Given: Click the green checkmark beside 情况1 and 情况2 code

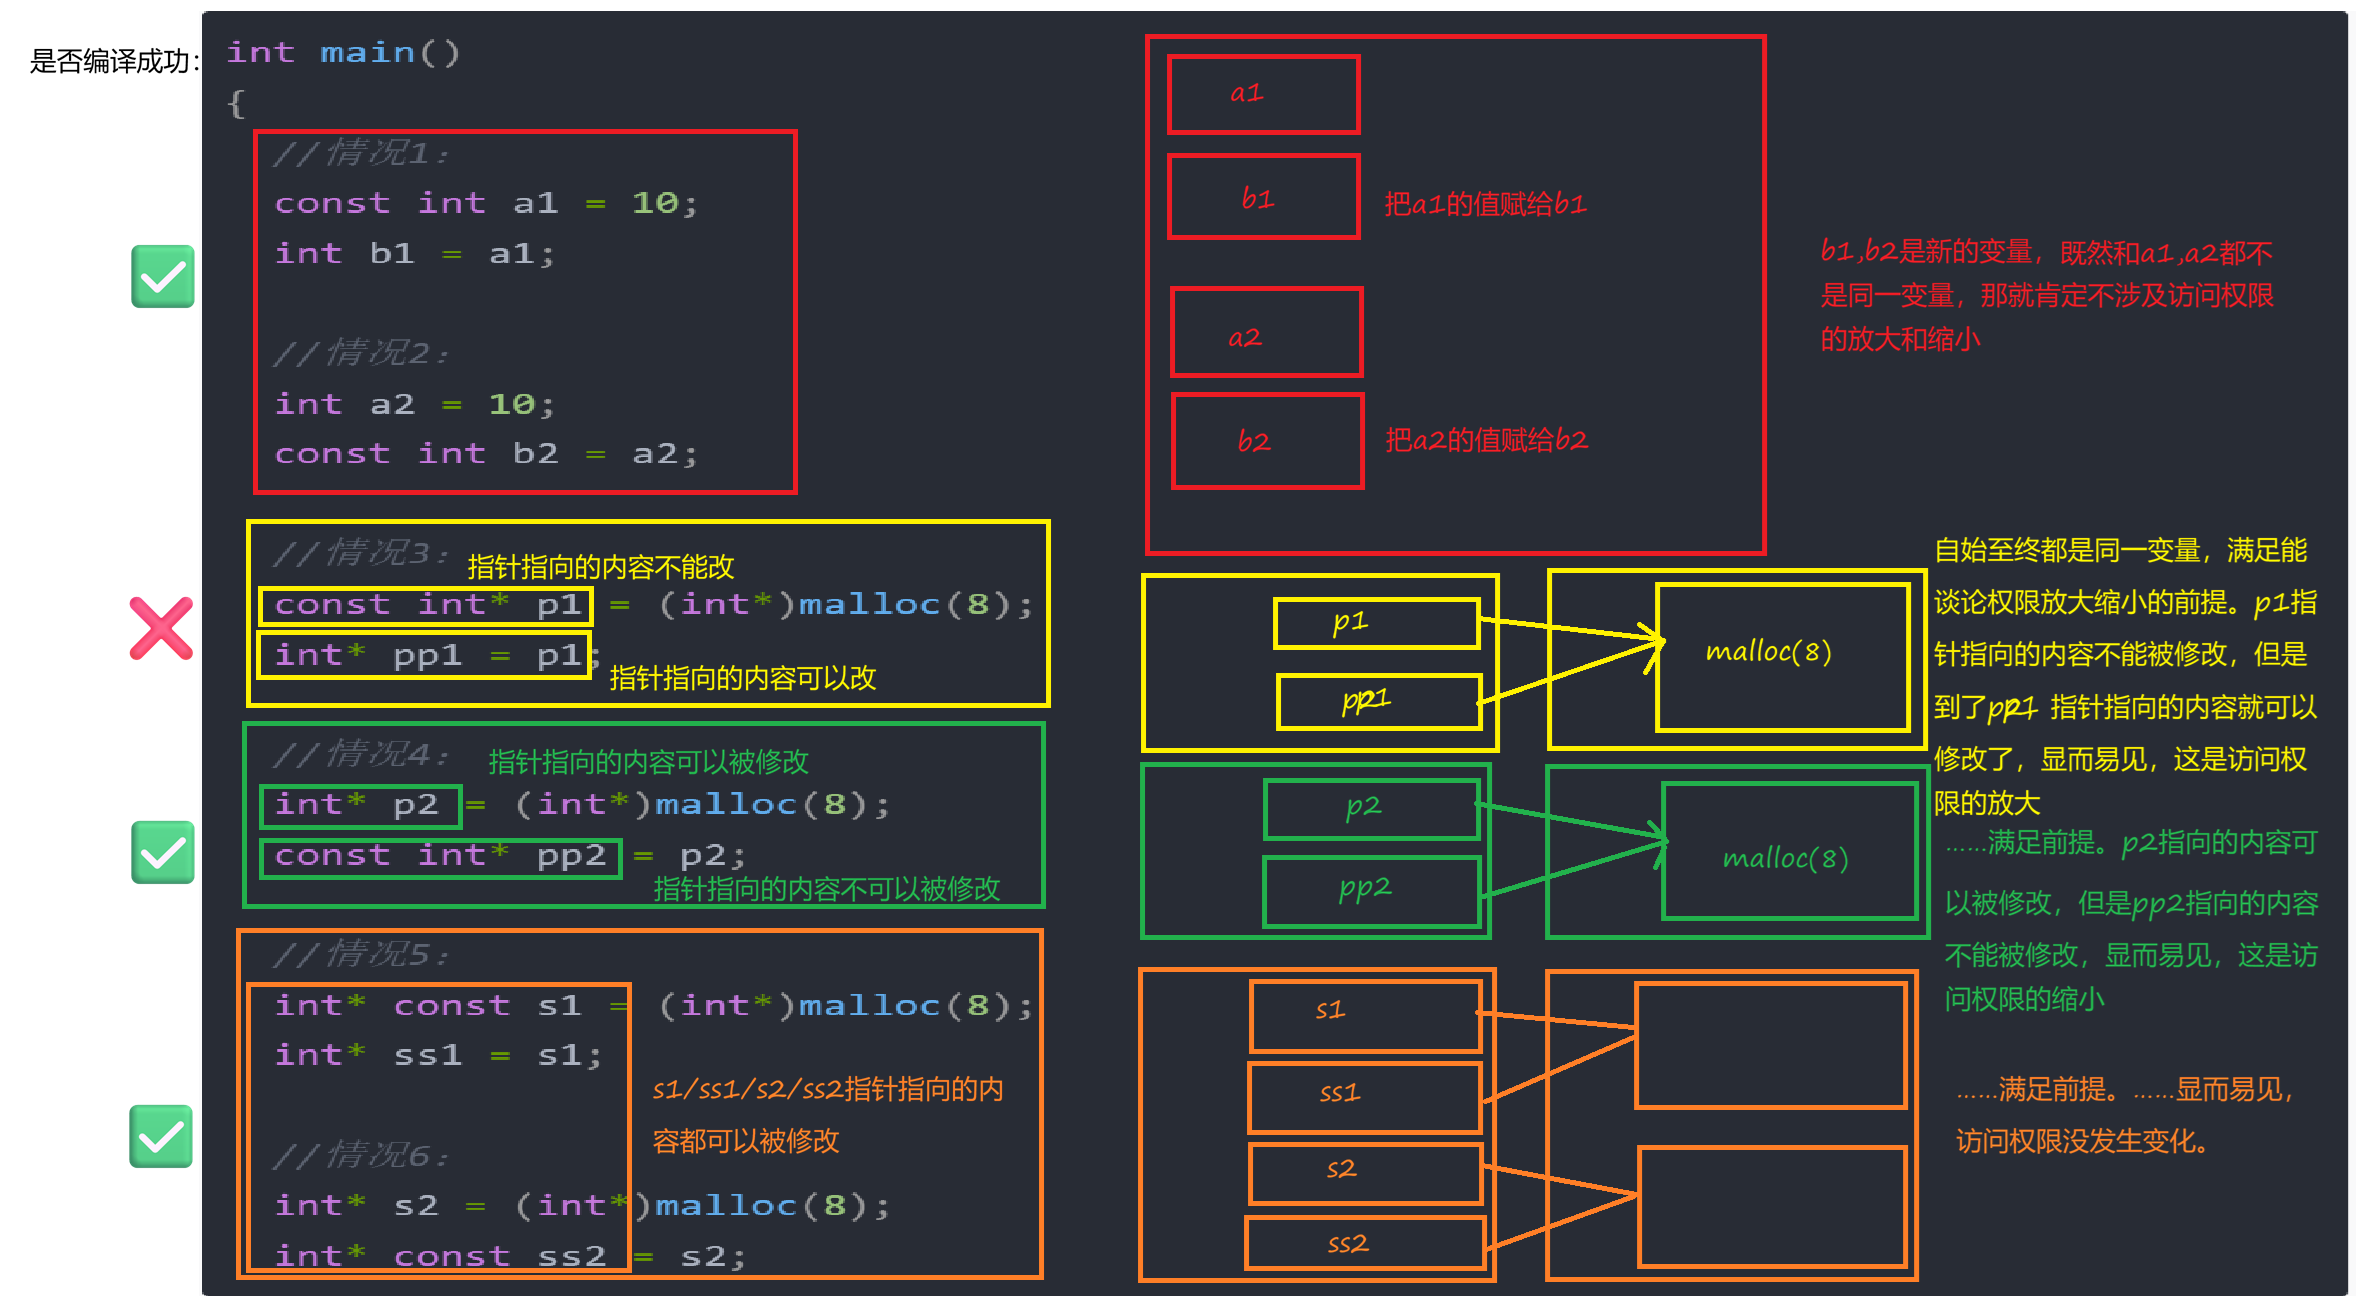Looking at the screenshot, I should [x=162, y=277].
